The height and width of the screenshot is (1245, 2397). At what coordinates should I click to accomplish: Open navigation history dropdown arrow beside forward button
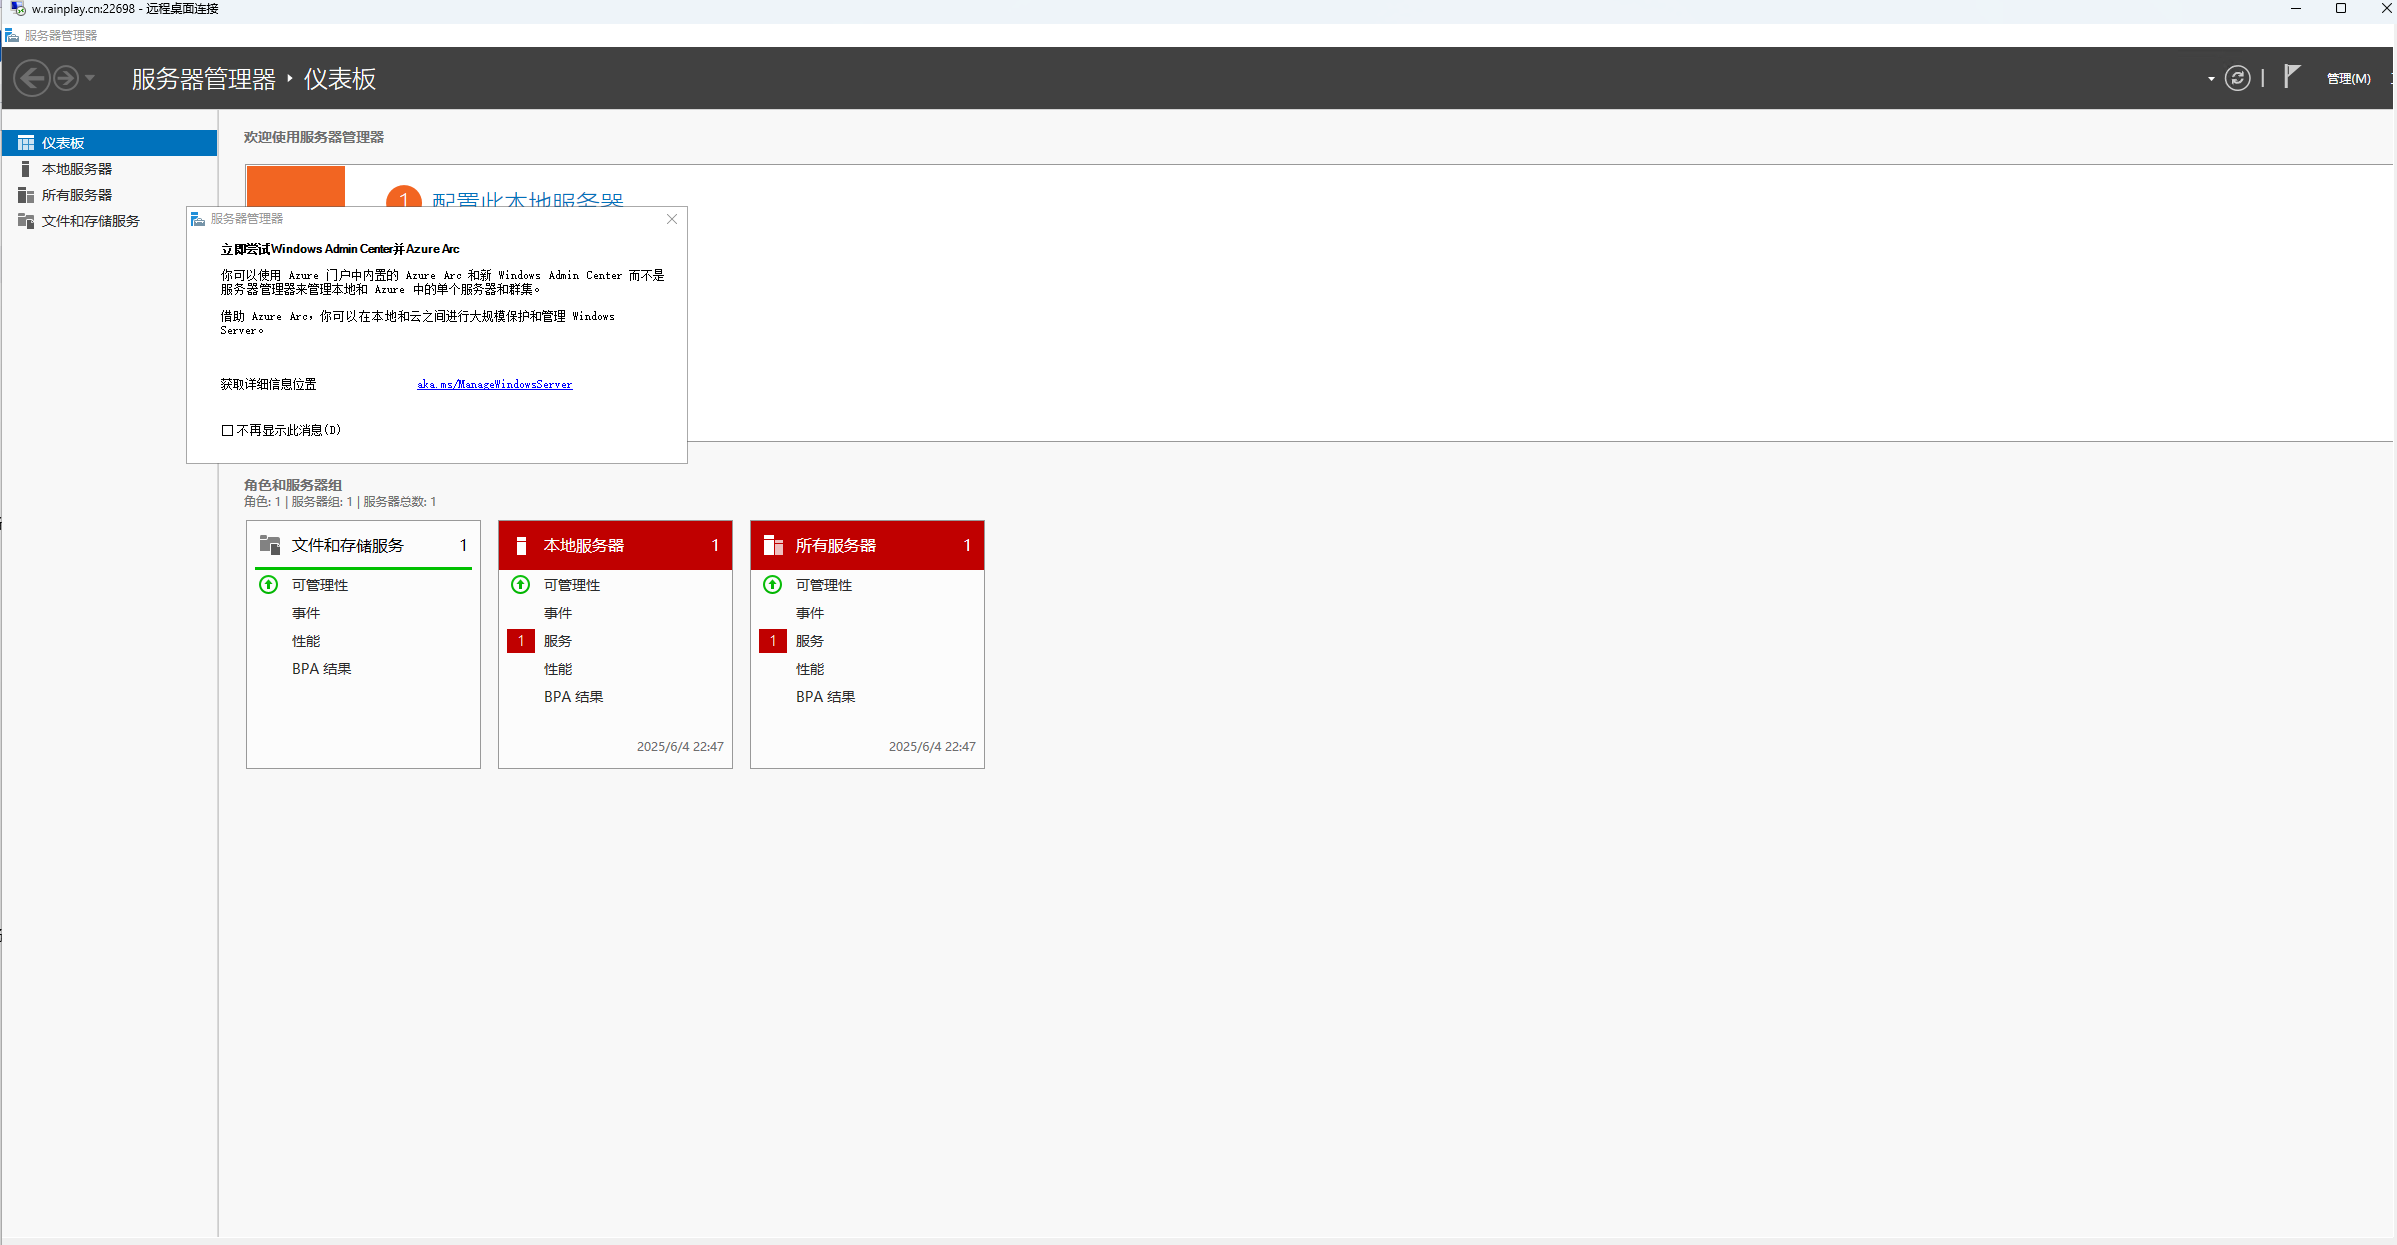[90, 78]
